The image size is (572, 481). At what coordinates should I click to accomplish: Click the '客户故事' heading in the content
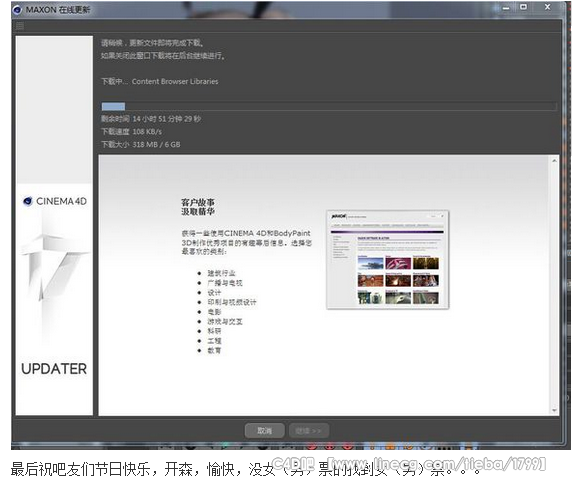pos(198,202)
